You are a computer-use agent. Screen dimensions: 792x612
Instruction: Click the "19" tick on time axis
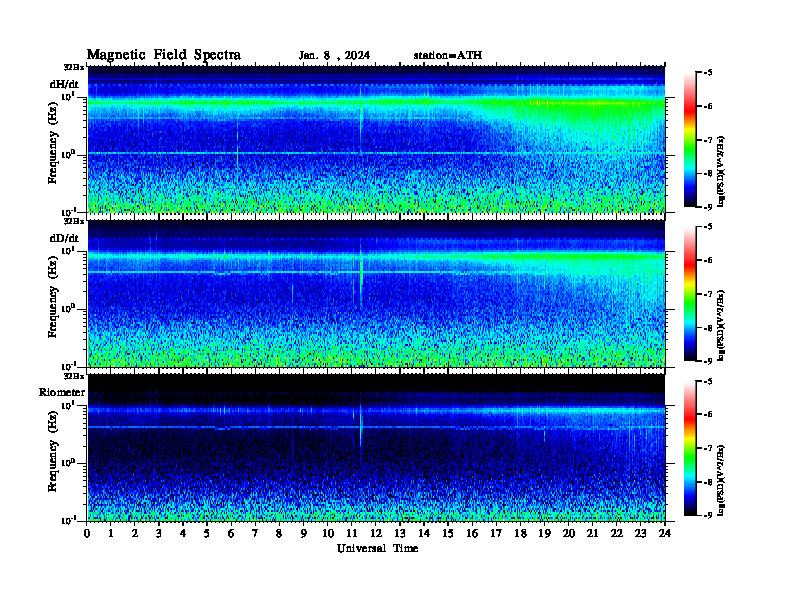coord(544,533)
